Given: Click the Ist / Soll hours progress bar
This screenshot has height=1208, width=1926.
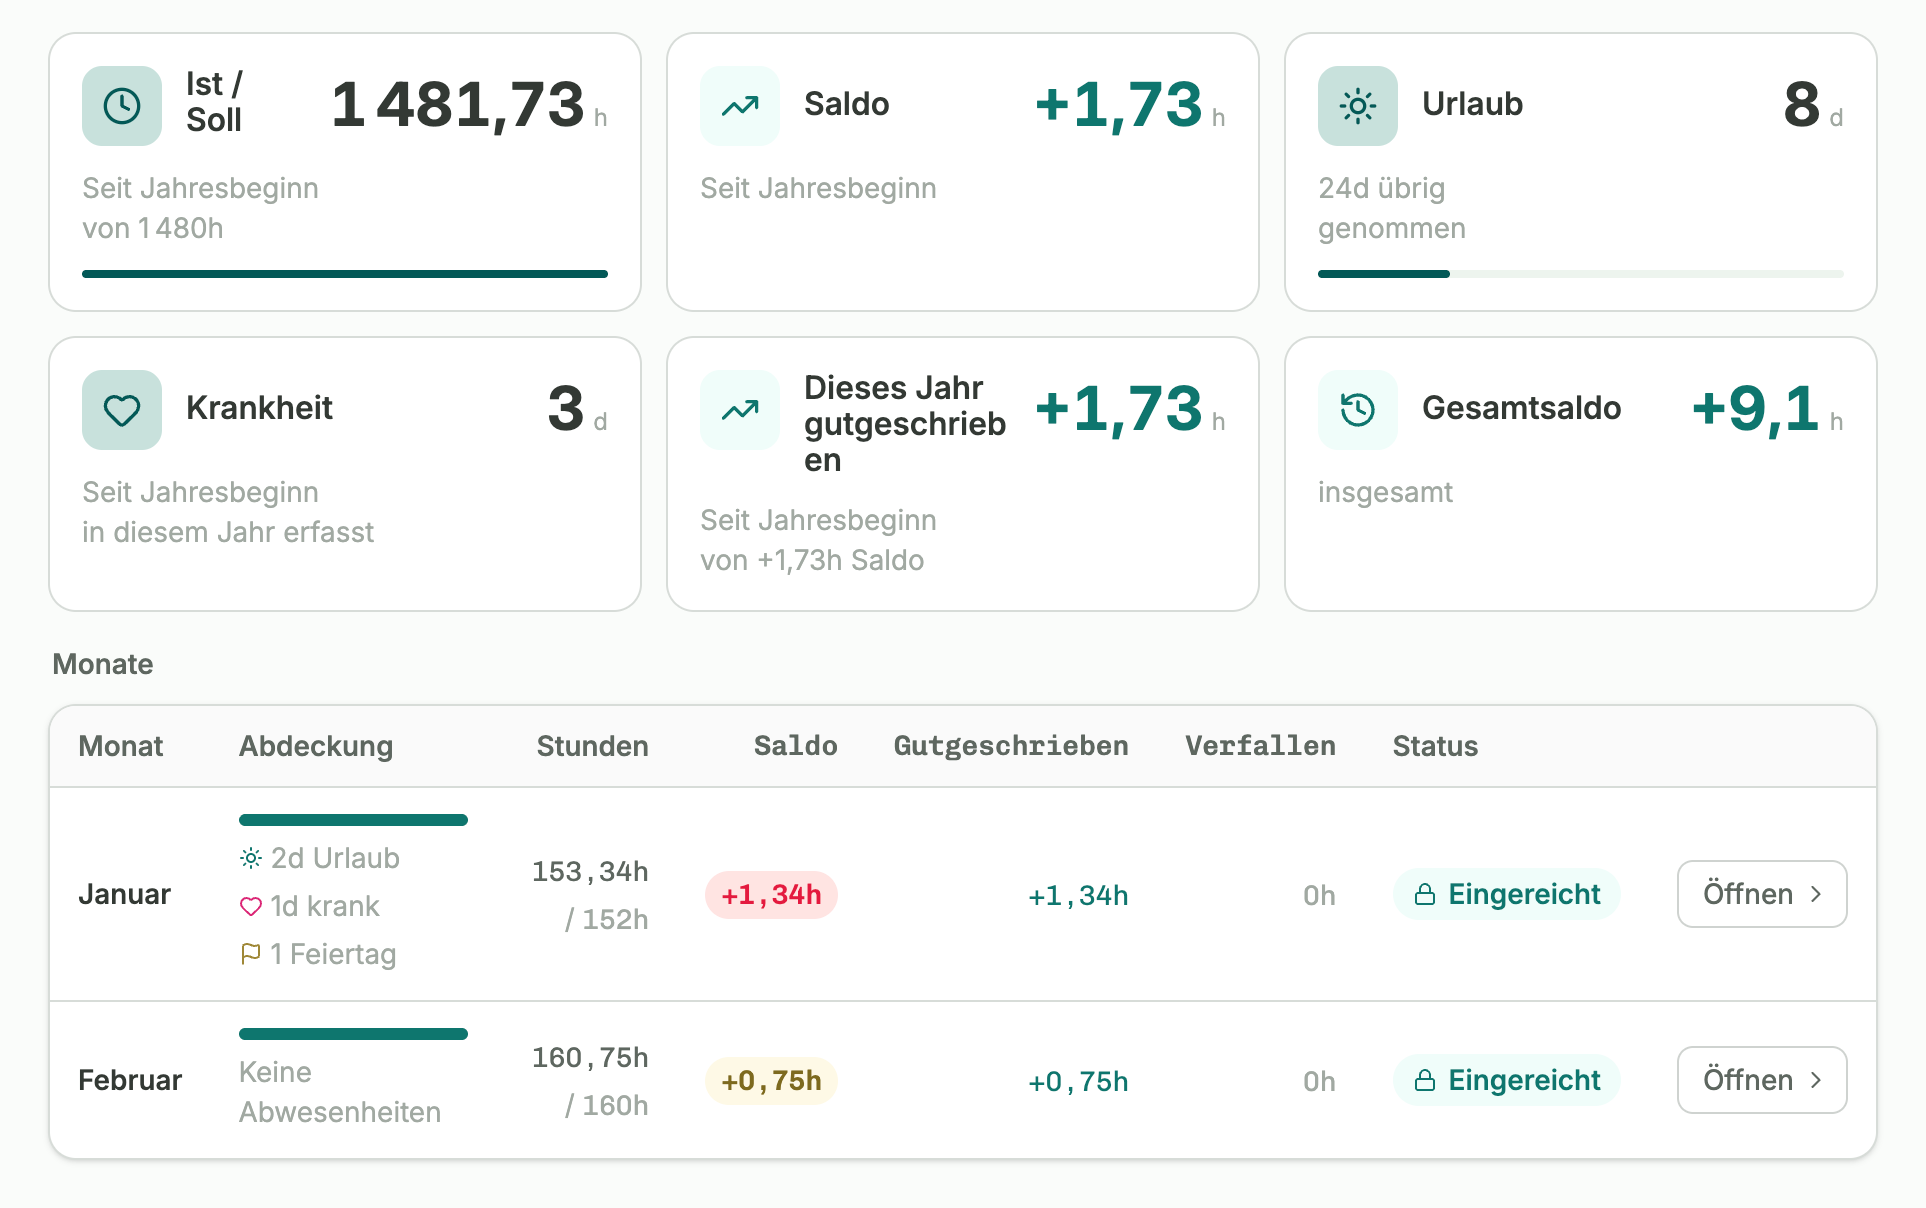Looking at the screenshot, I should 345,274.
